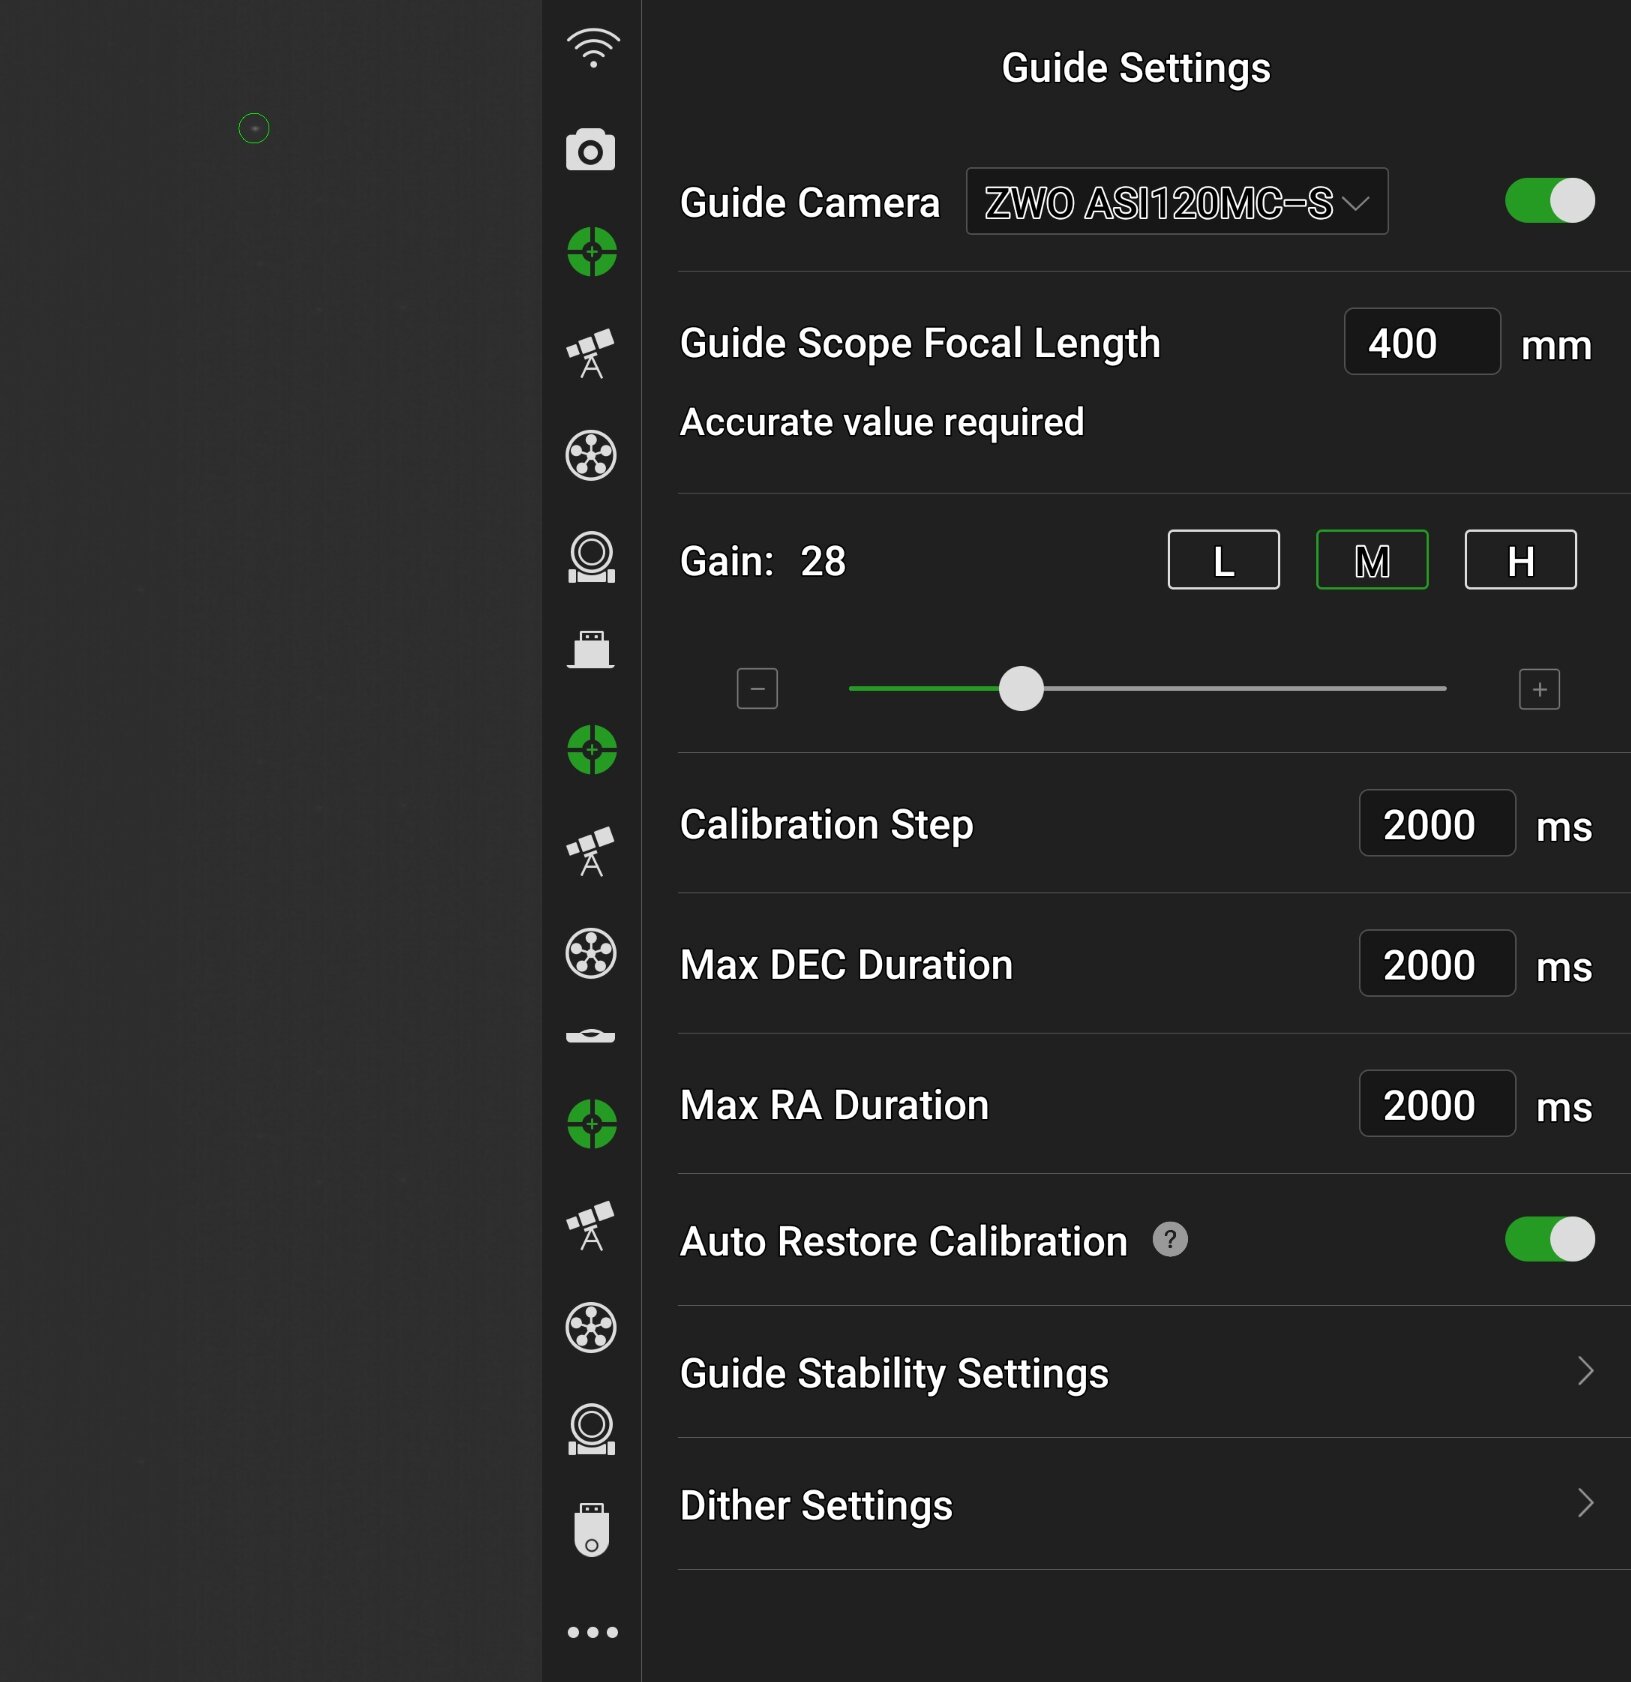Select the M gain preset
The width and height of the screenshot is (1631, 1682).
1371,560
